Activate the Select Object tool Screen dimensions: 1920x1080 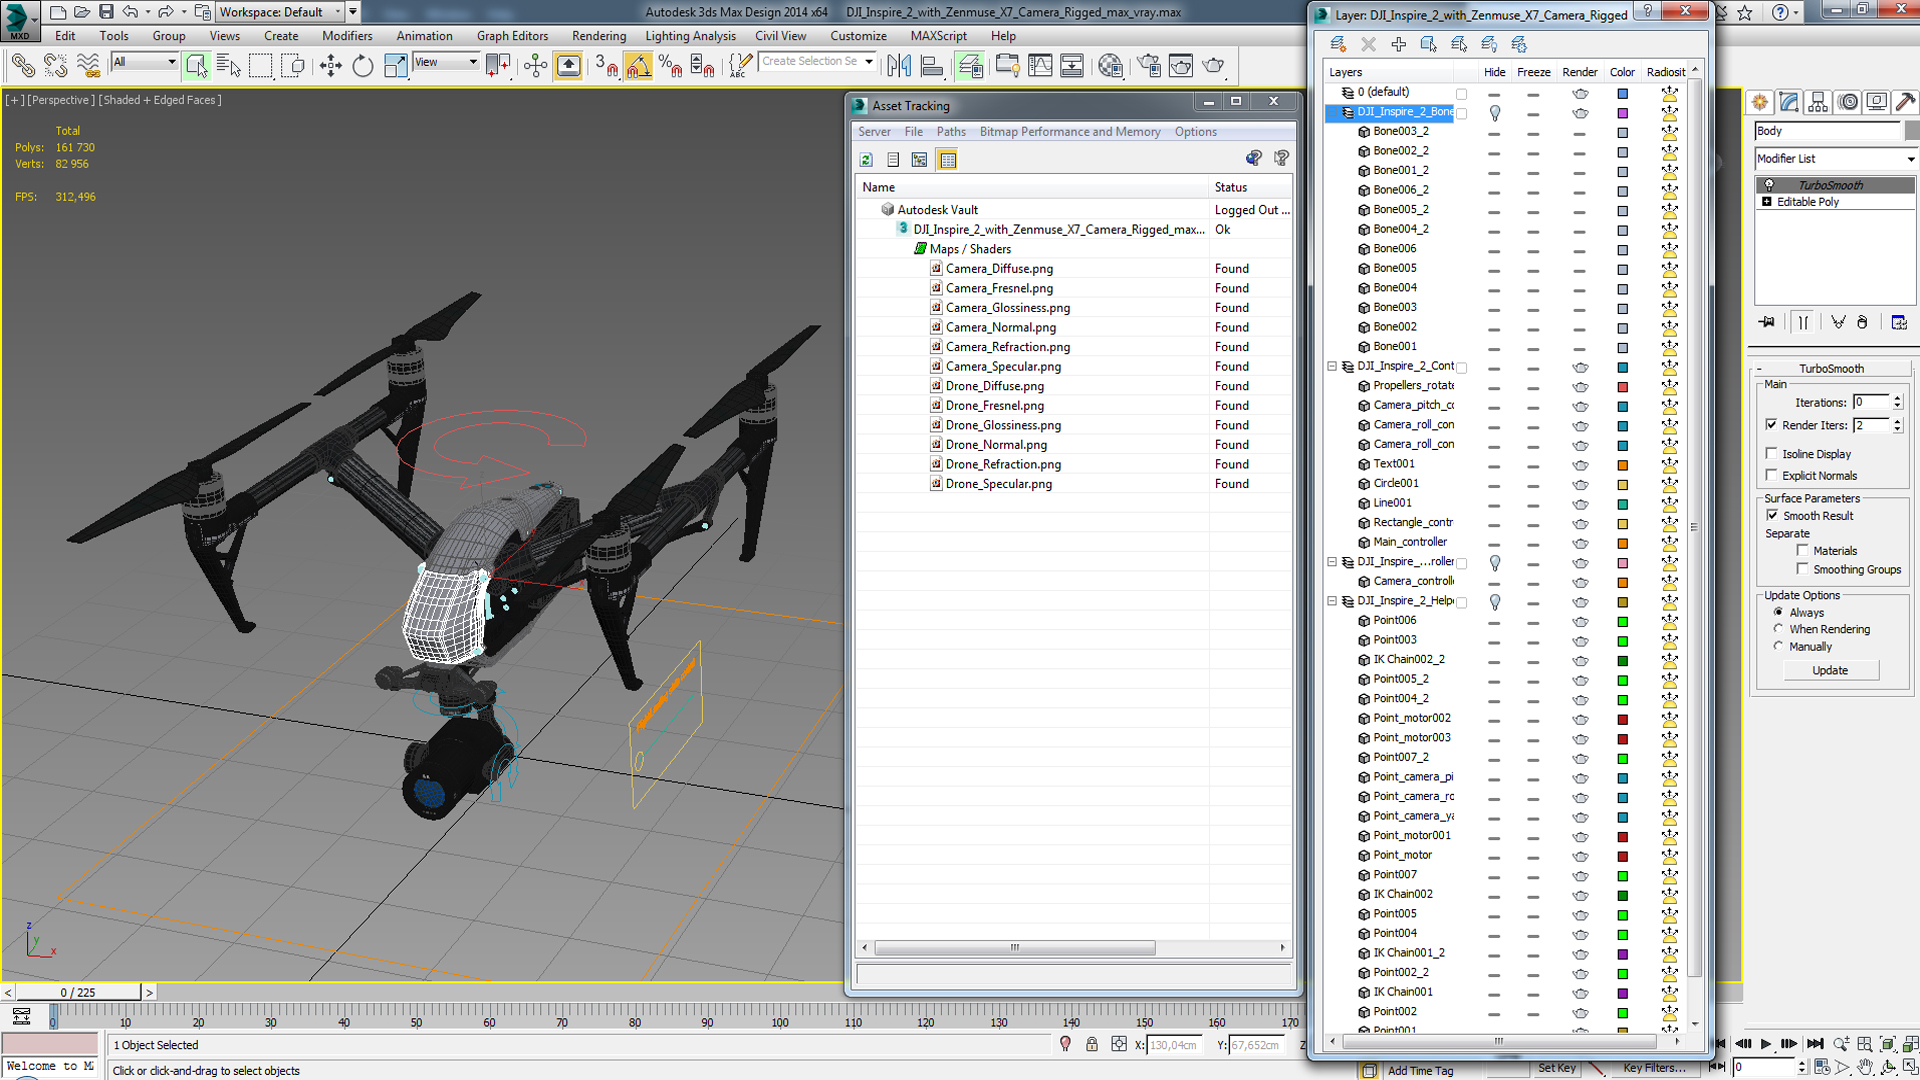click(x=196, y=66)
